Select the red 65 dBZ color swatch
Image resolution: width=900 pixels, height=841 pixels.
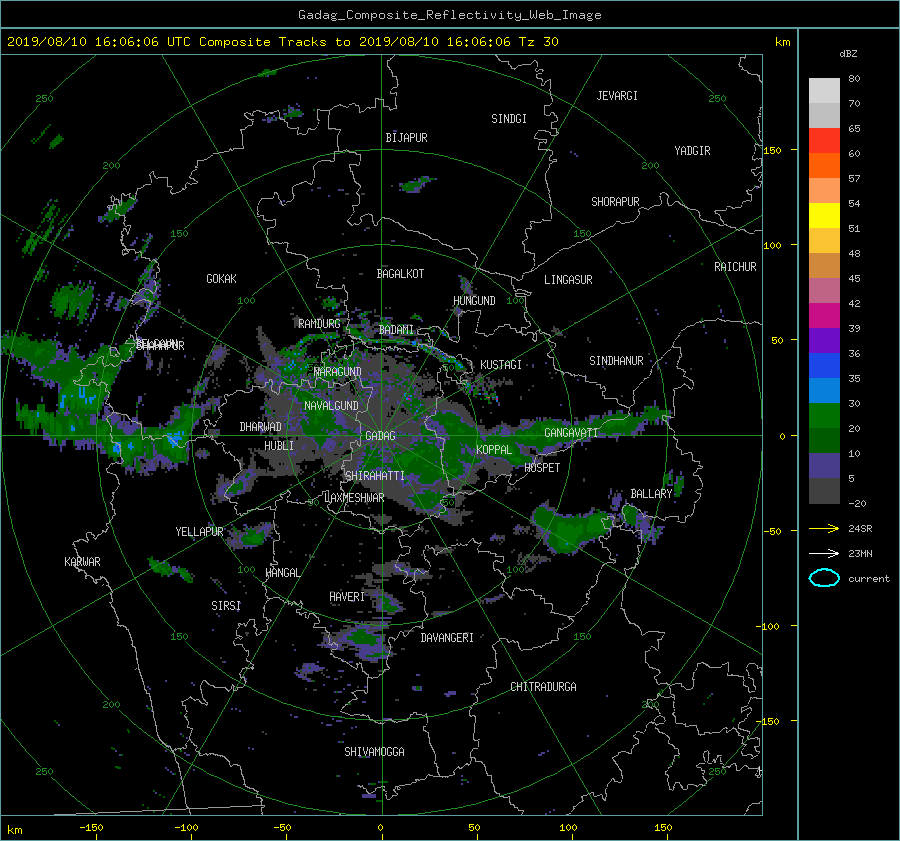click(824, 141)
